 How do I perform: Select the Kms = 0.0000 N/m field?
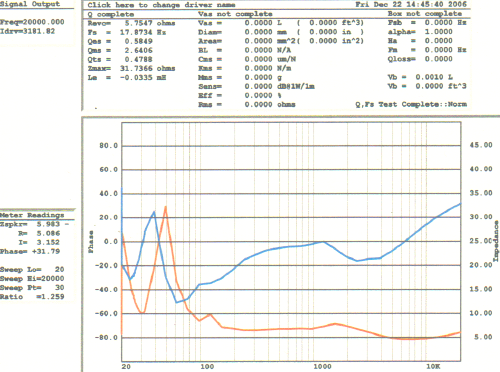point(245,68)
